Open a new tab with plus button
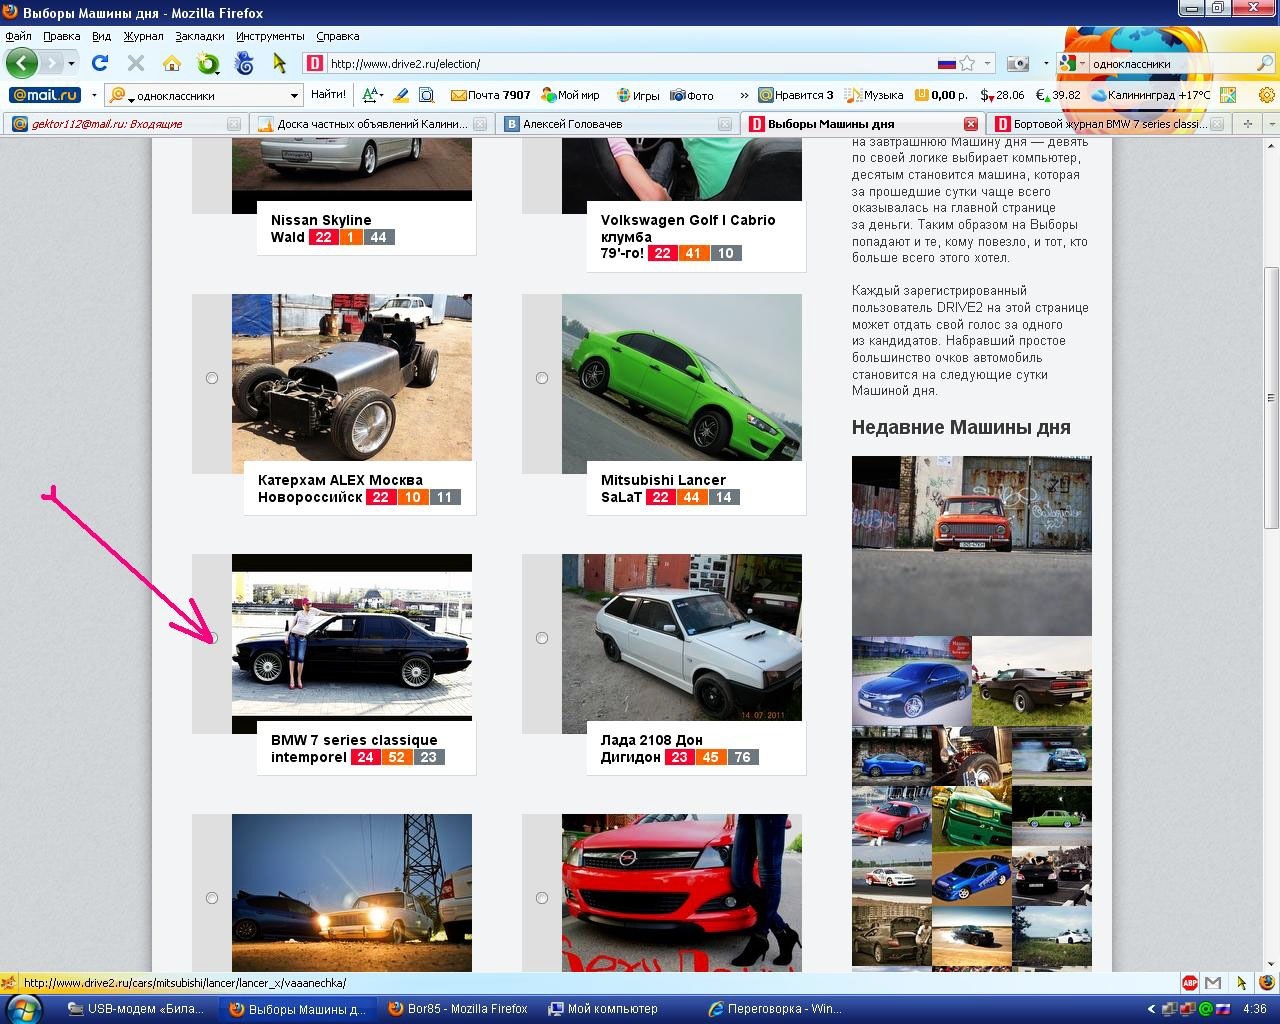The height and width of the screenshot is (1024, 1280). click(x=1247, y=124)
